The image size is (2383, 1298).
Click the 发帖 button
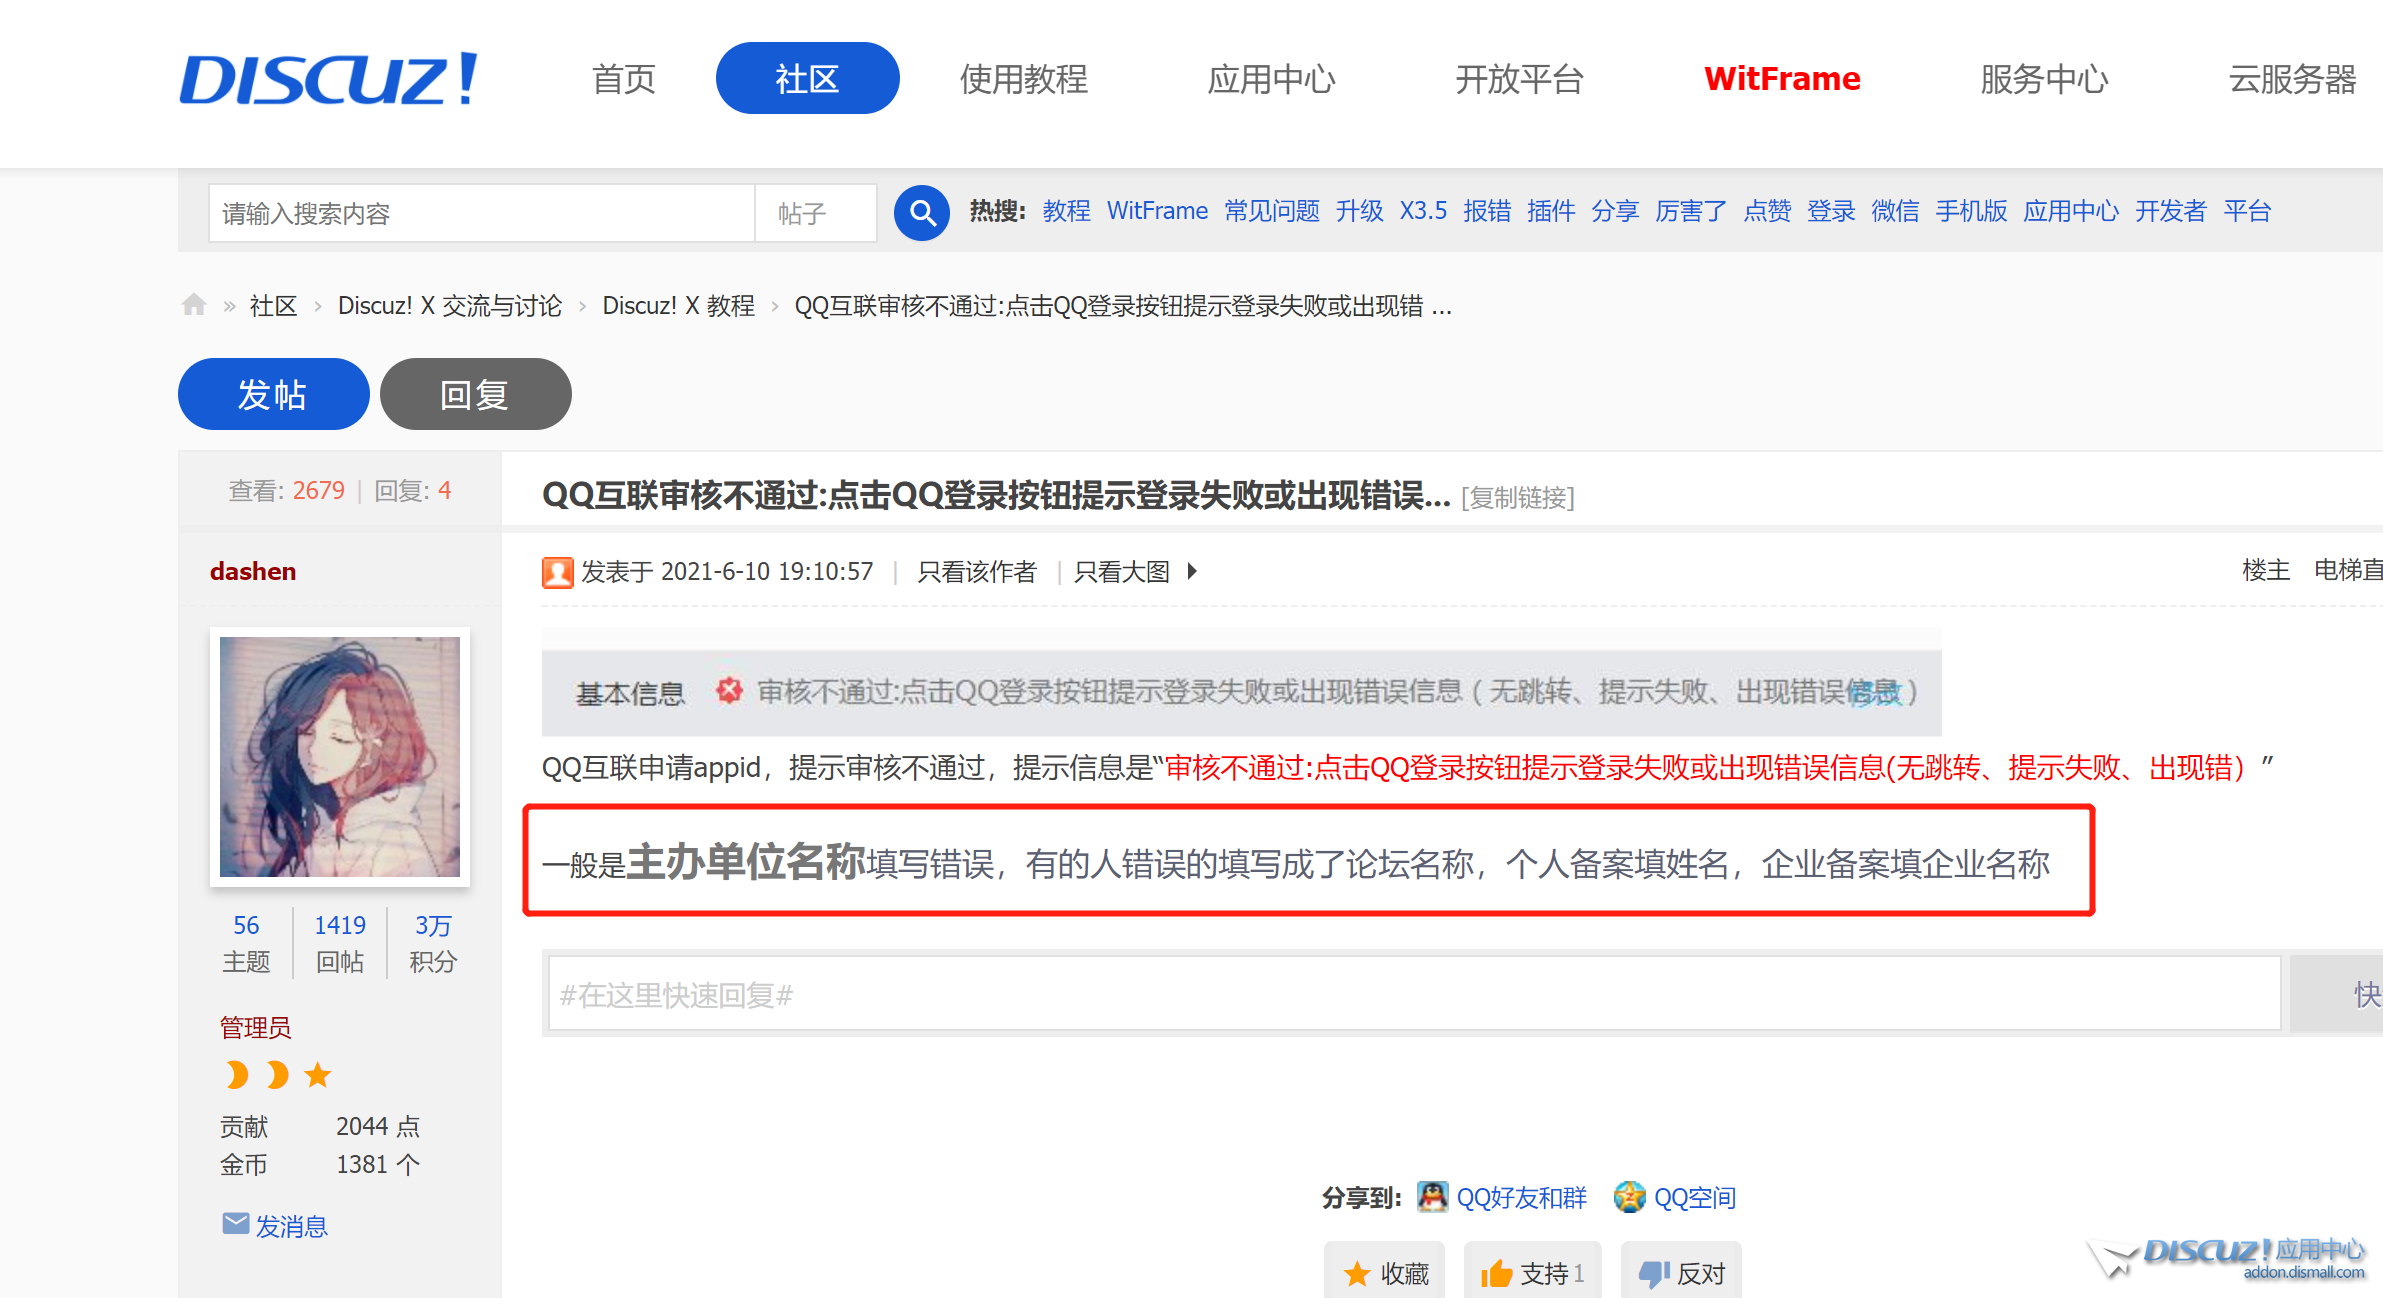273,394
